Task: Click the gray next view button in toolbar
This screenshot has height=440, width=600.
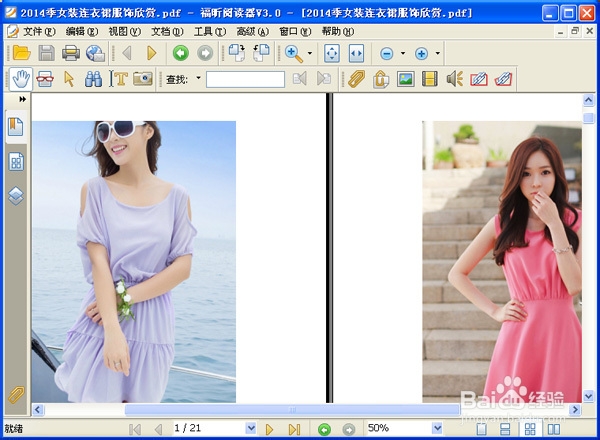Action: 205,53
